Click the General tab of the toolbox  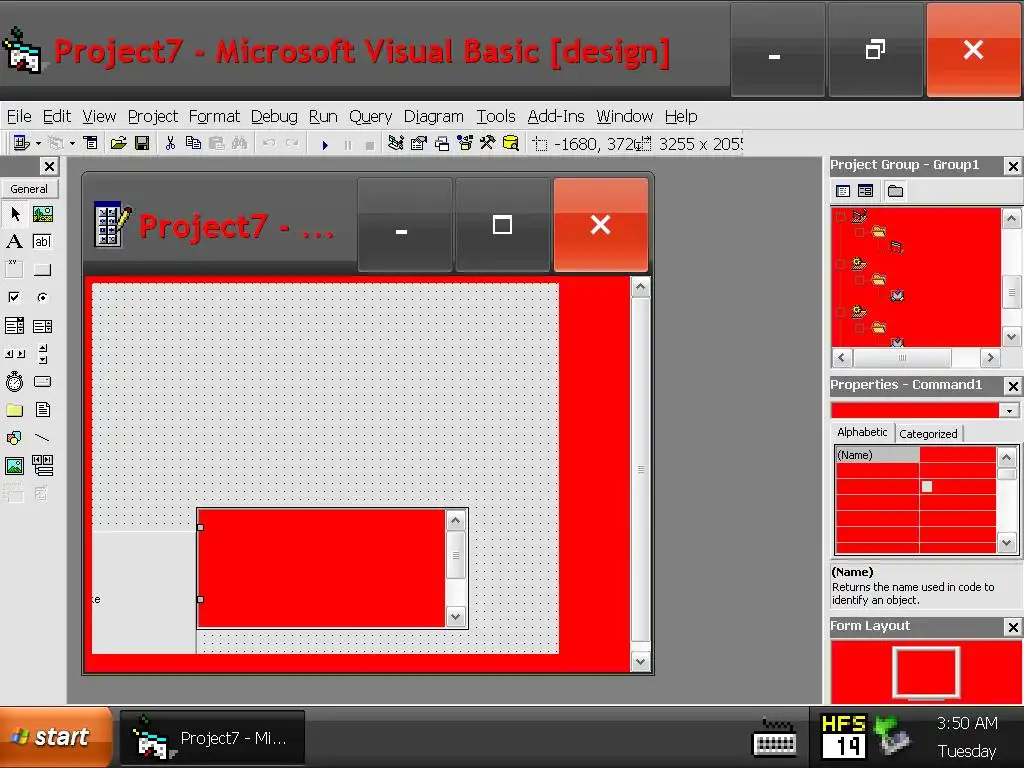click(x=29, y=189)
